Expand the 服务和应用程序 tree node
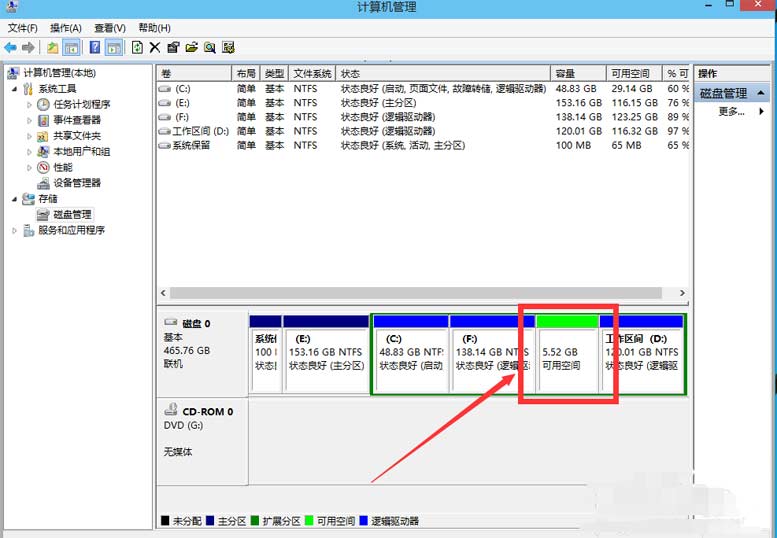This screenshot has width=777, height=538. coord(15,230)
